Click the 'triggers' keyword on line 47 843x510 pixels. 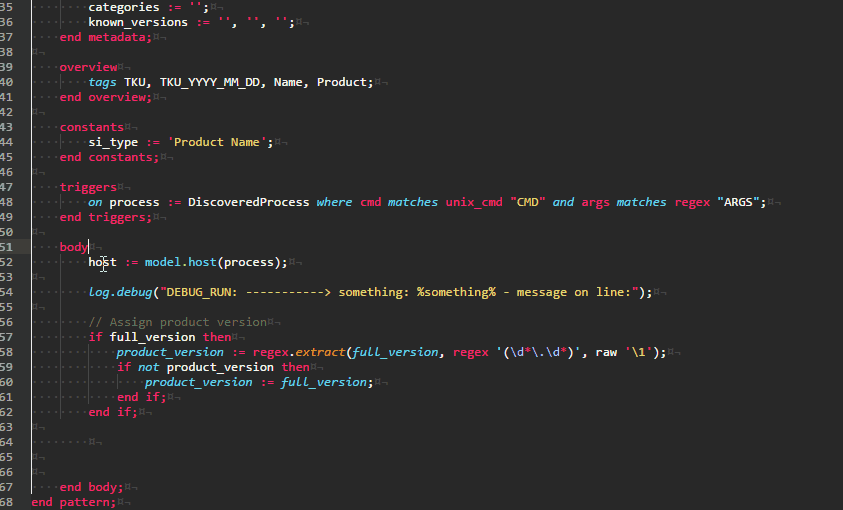(88, 187)
